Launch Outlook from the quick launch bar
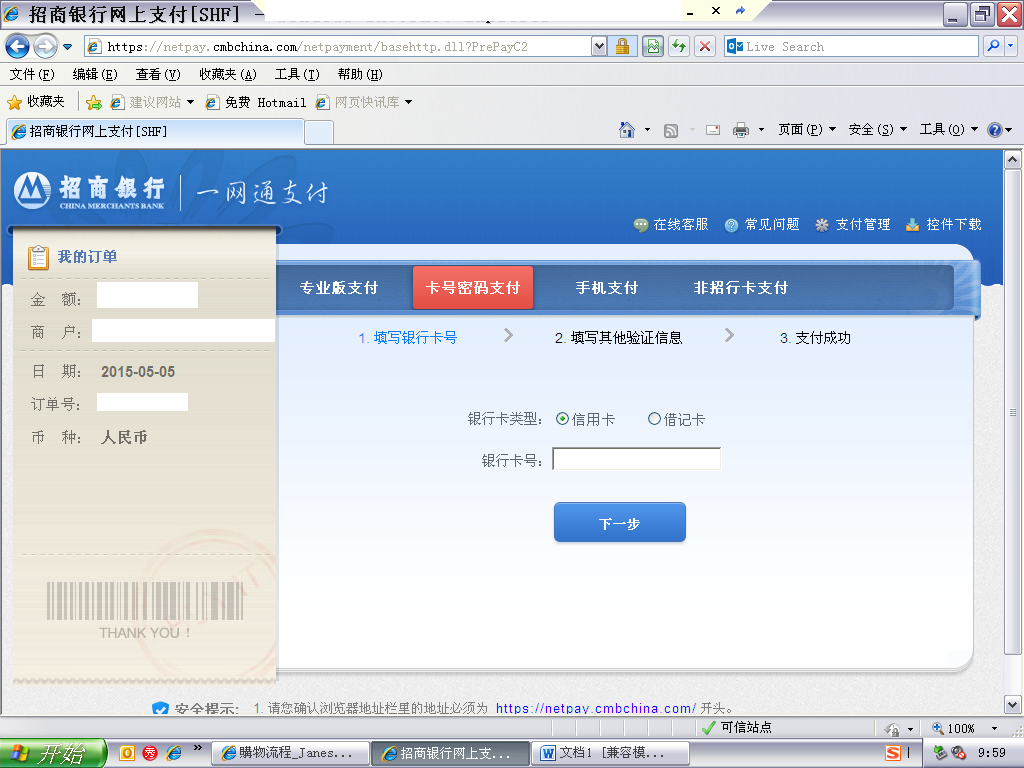Viewport: 1024px width, 768px height. (x=127, y=753)
